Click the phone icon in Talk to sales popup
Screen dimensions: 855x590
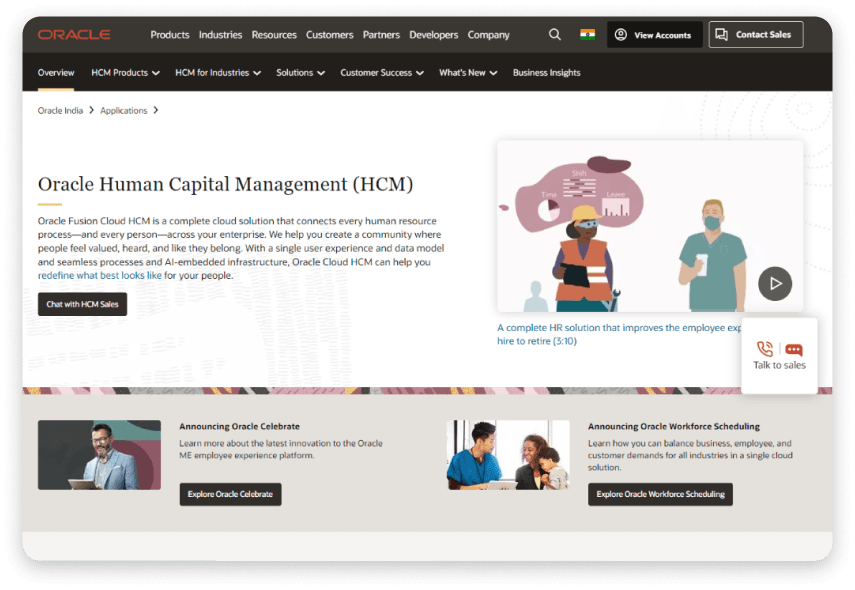[764, 349]
